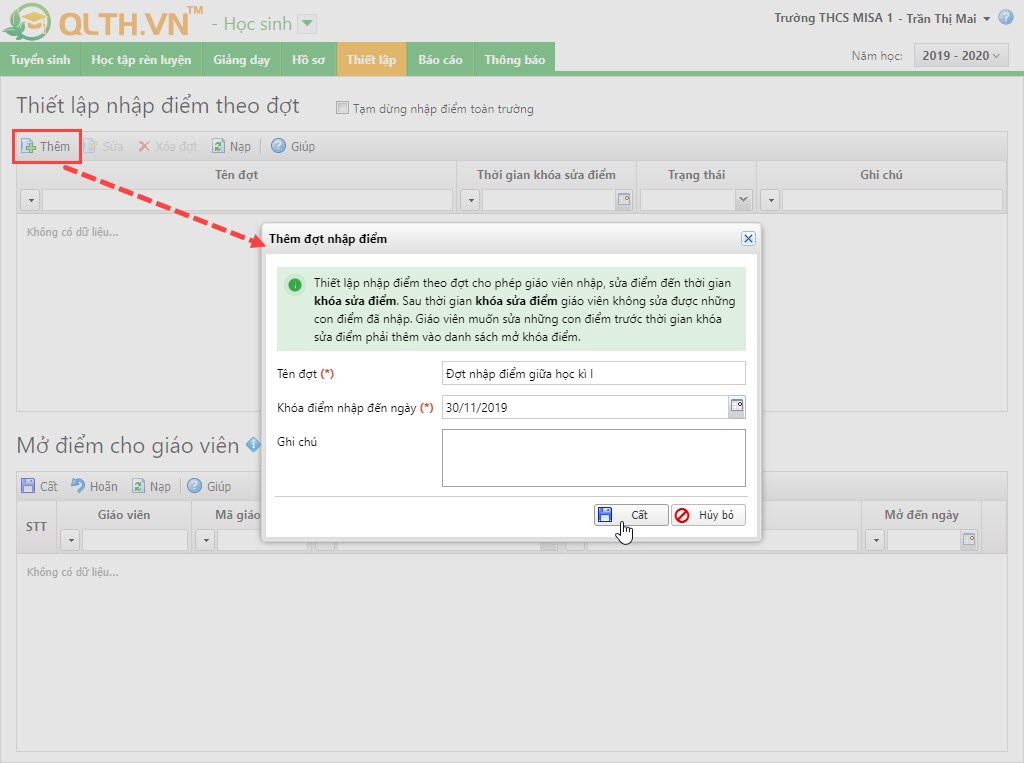Expand user menu arrow beside Trần Thị Mai
Screen dimensions: 1024x763
click(986, 19)
